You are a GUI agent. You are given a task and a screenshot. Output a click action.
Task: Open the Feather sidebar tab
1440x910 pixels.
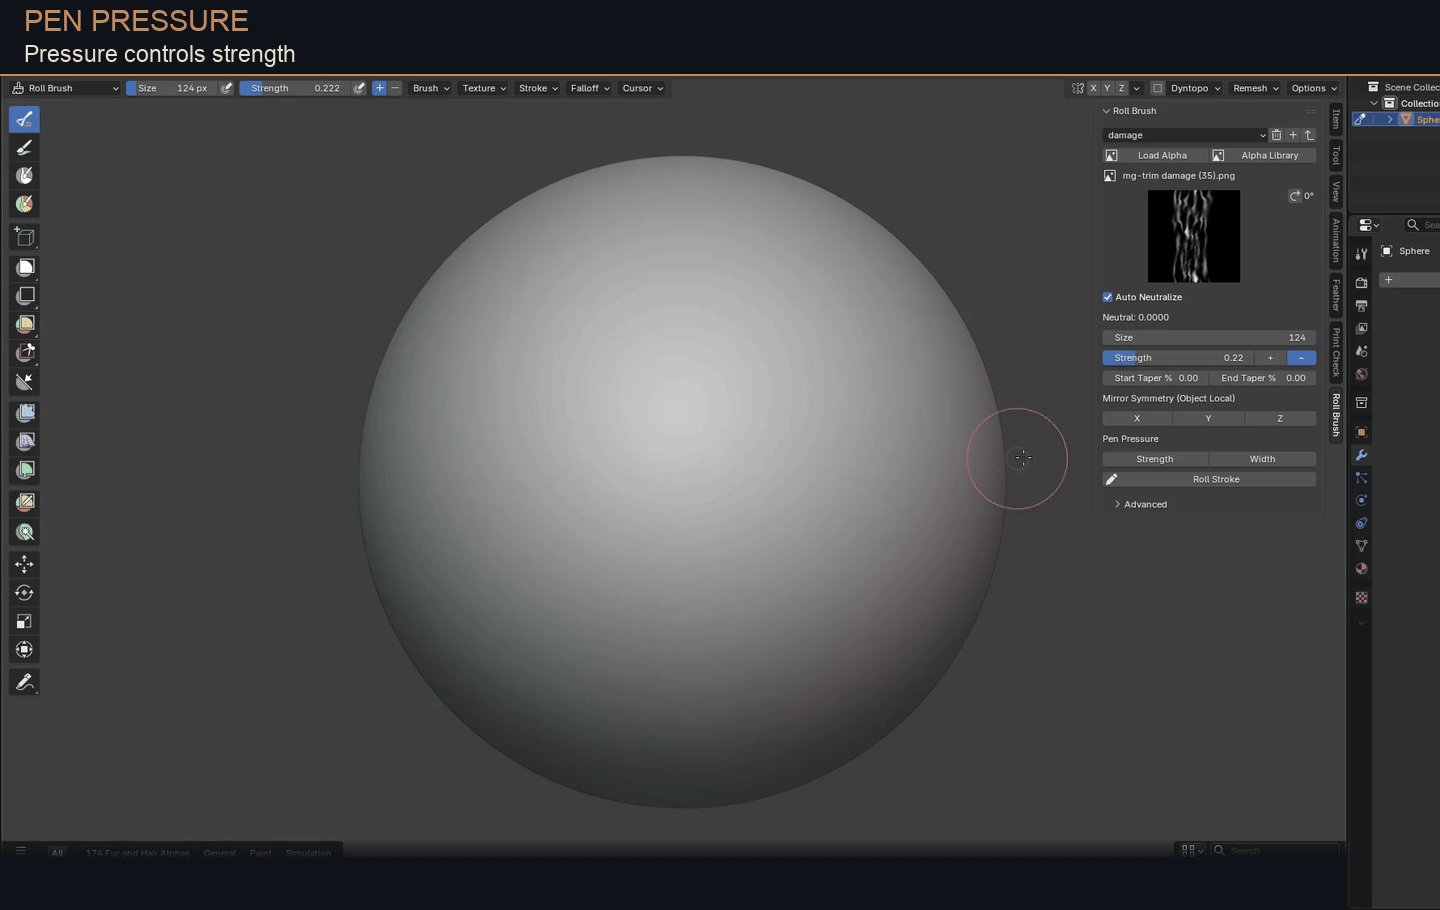click(1336, 295)
